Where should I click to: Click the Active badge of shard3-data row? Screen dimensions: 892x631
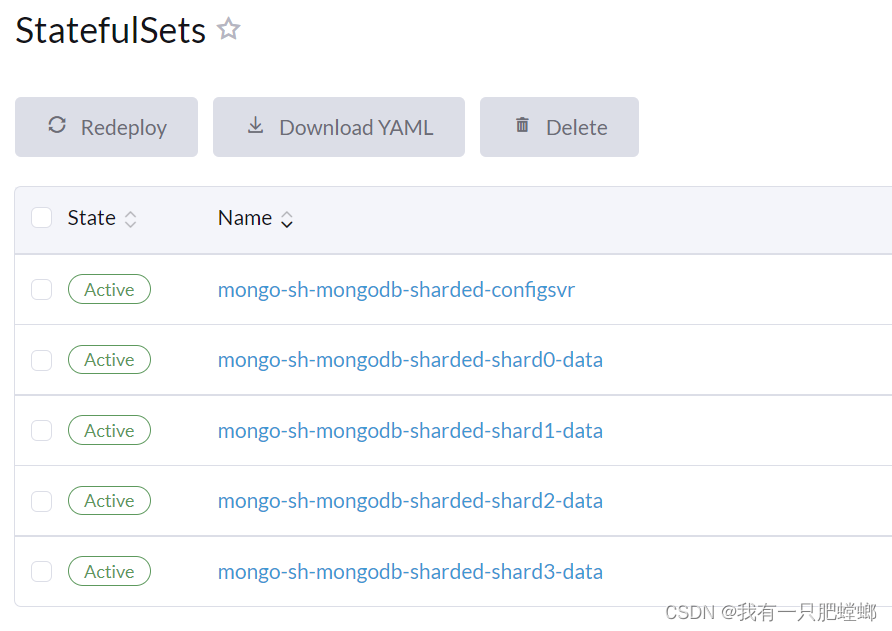(109, 572)
